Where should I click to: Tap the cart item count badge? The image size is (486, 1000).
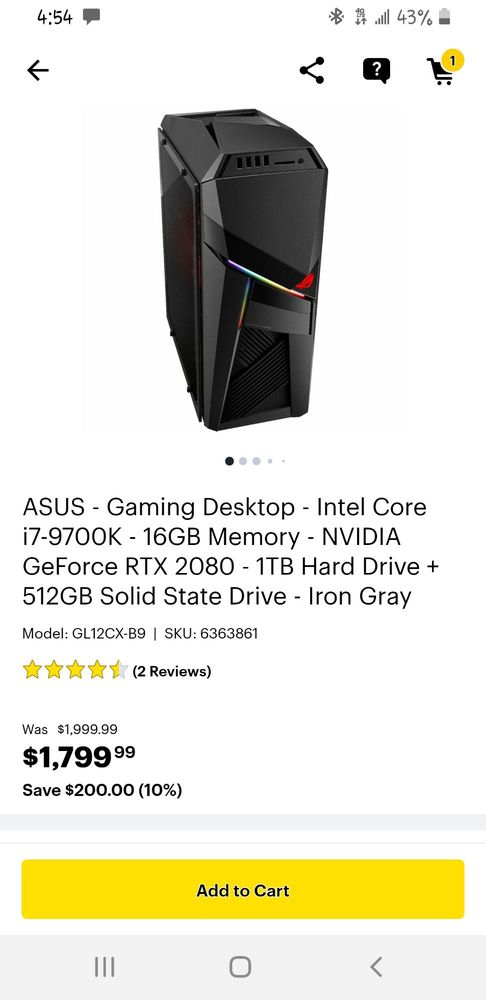click(x=452, y=61)
